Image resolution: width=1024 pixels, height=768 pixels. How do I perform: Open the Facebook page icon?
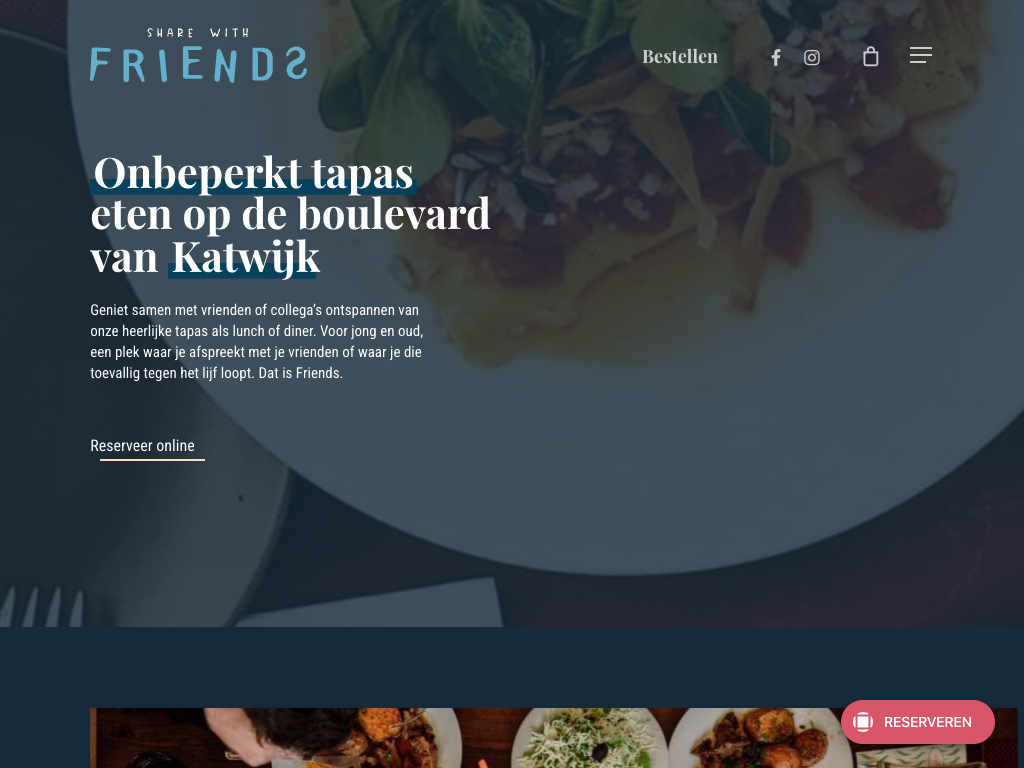(x=775, y=57)
